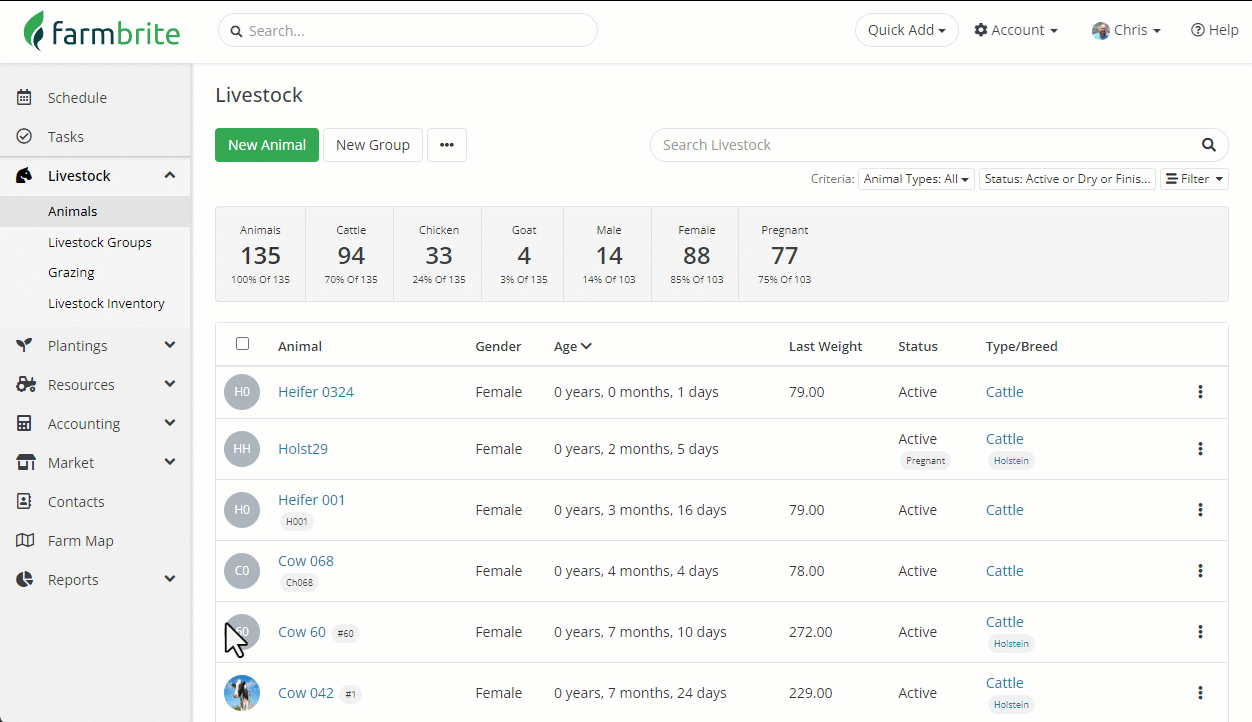Click the New Animal button

(x=267, y=145)
